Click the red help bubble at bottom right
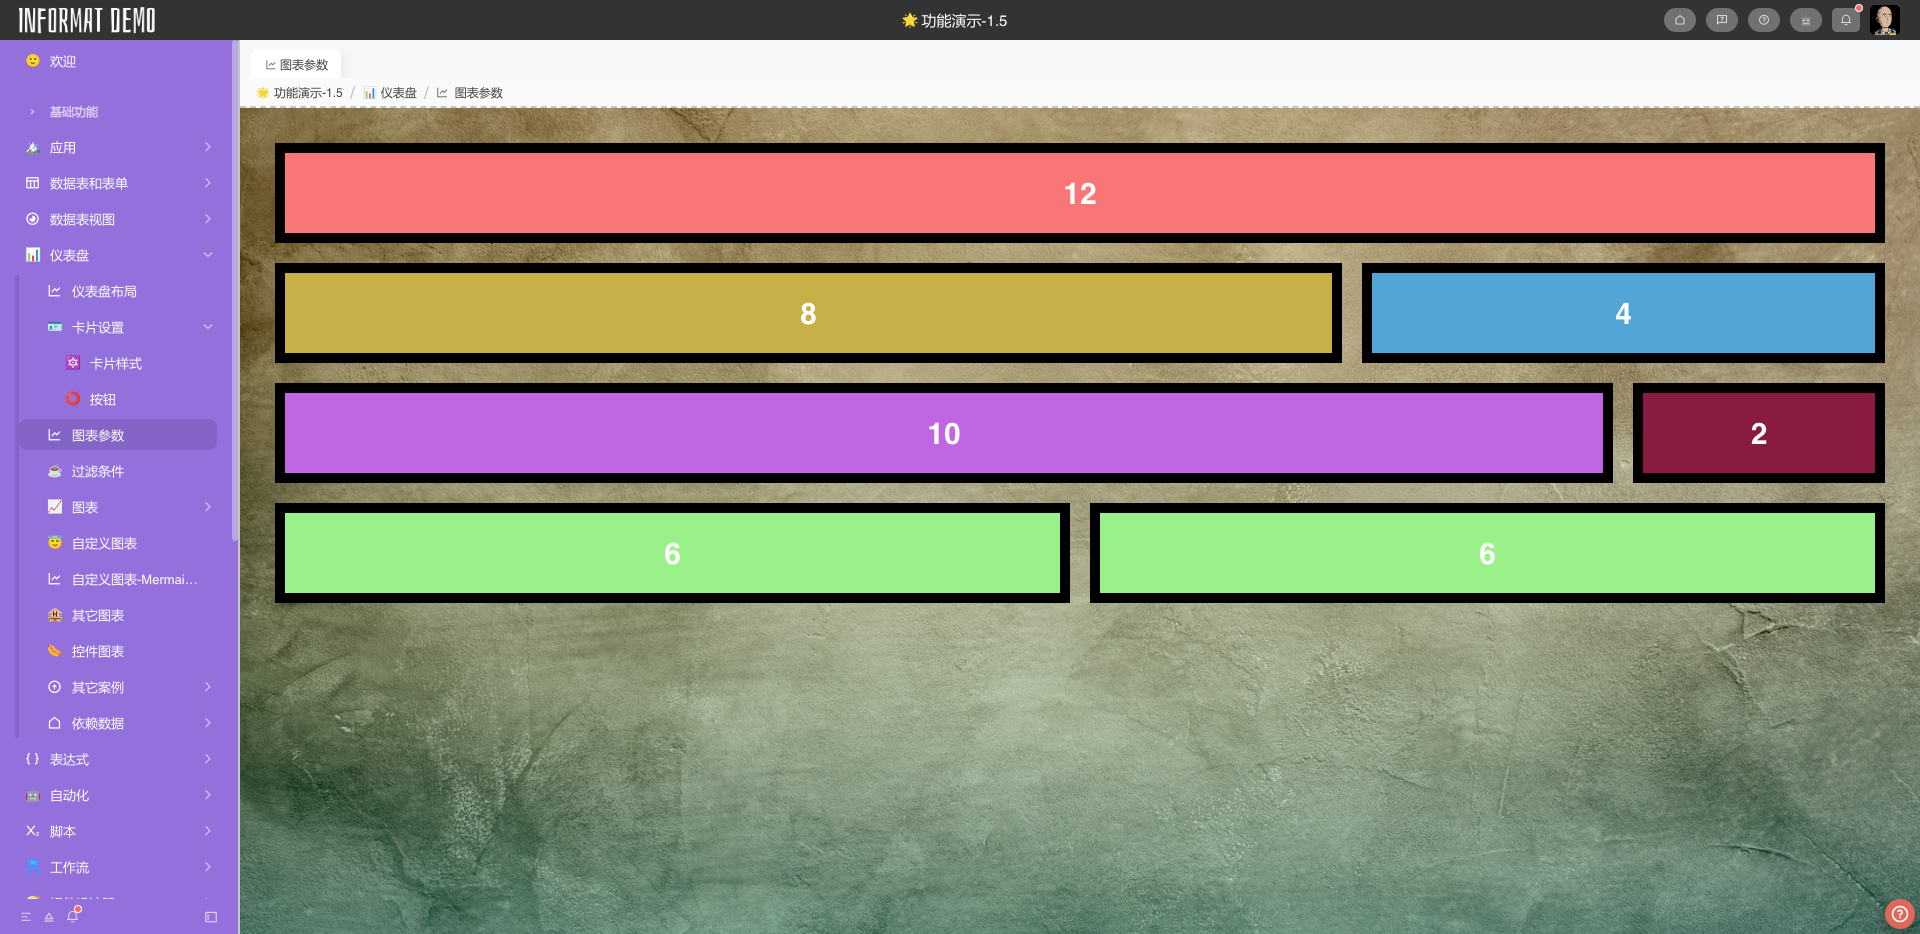Viewport: 1920px width, 934px height. [x=1899, y=914]
